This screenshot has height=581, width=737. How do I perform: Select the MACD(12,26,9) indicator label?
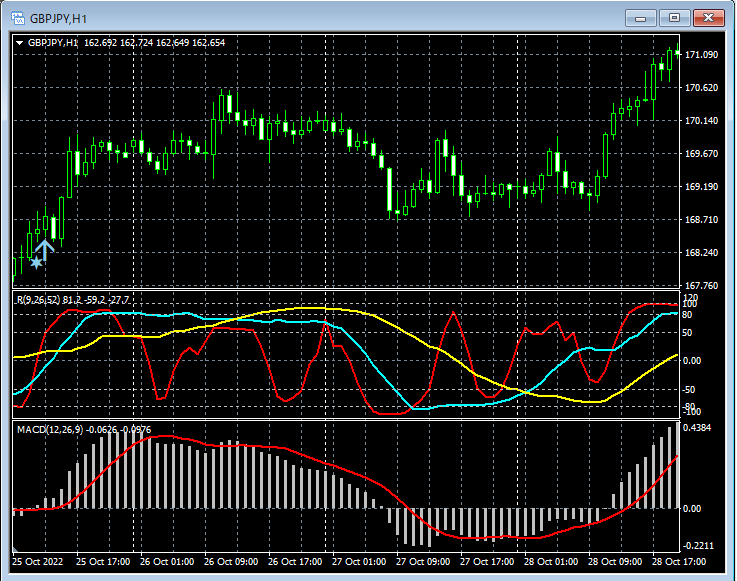(x=50, y=429)
